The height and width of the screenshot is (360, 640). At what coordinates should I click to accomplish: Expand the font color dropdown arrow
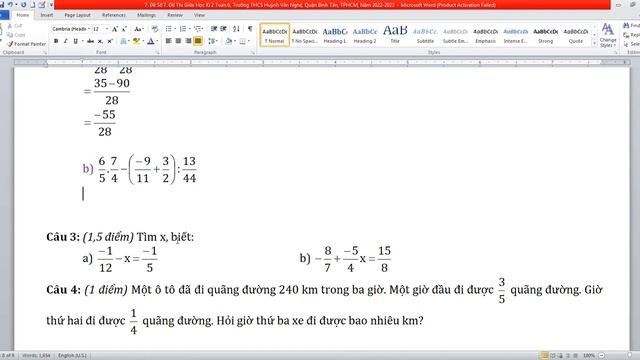coord(157,41)
